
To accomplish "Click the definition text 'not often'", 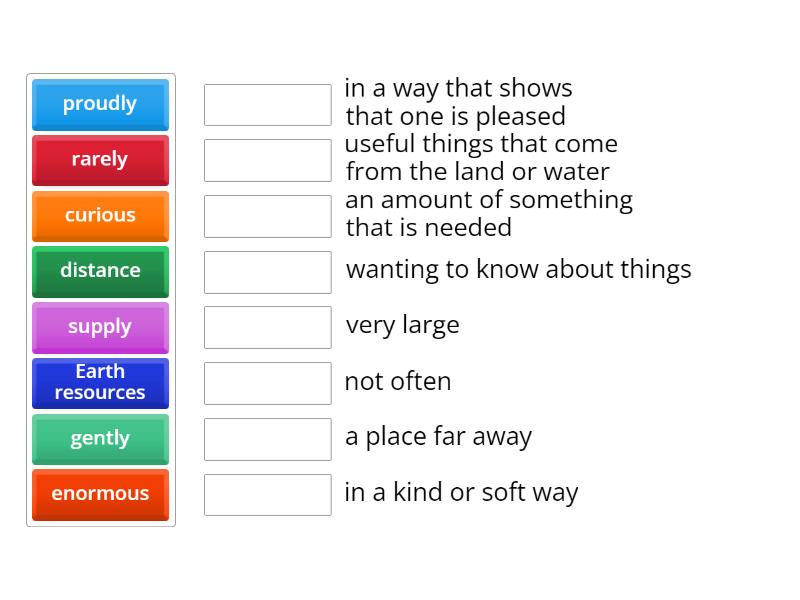I will pos(397,381).
